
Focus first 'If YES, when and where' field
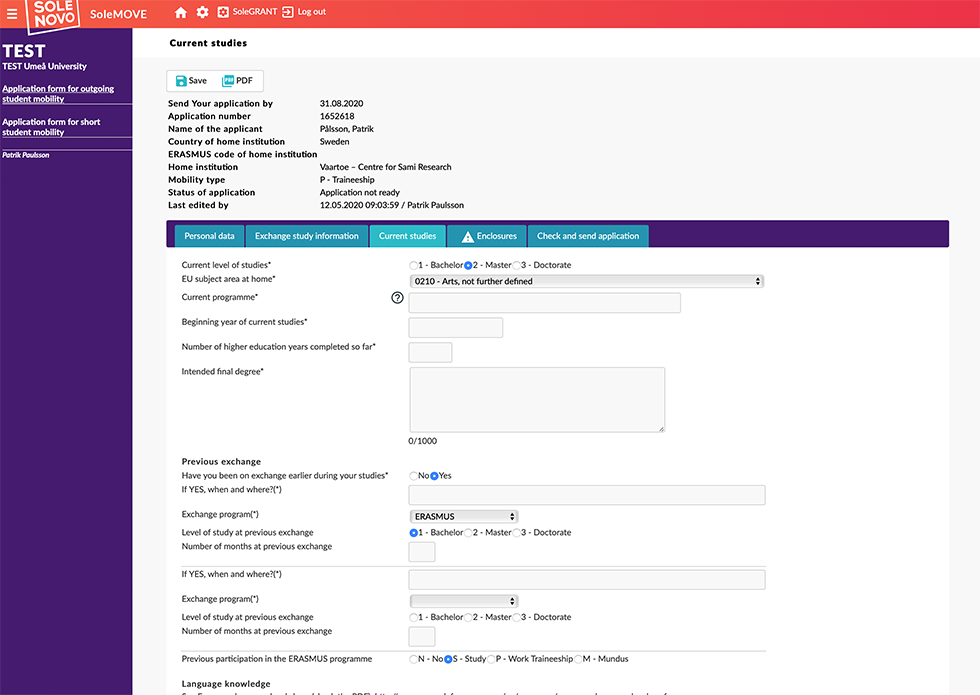click(587, 495)
